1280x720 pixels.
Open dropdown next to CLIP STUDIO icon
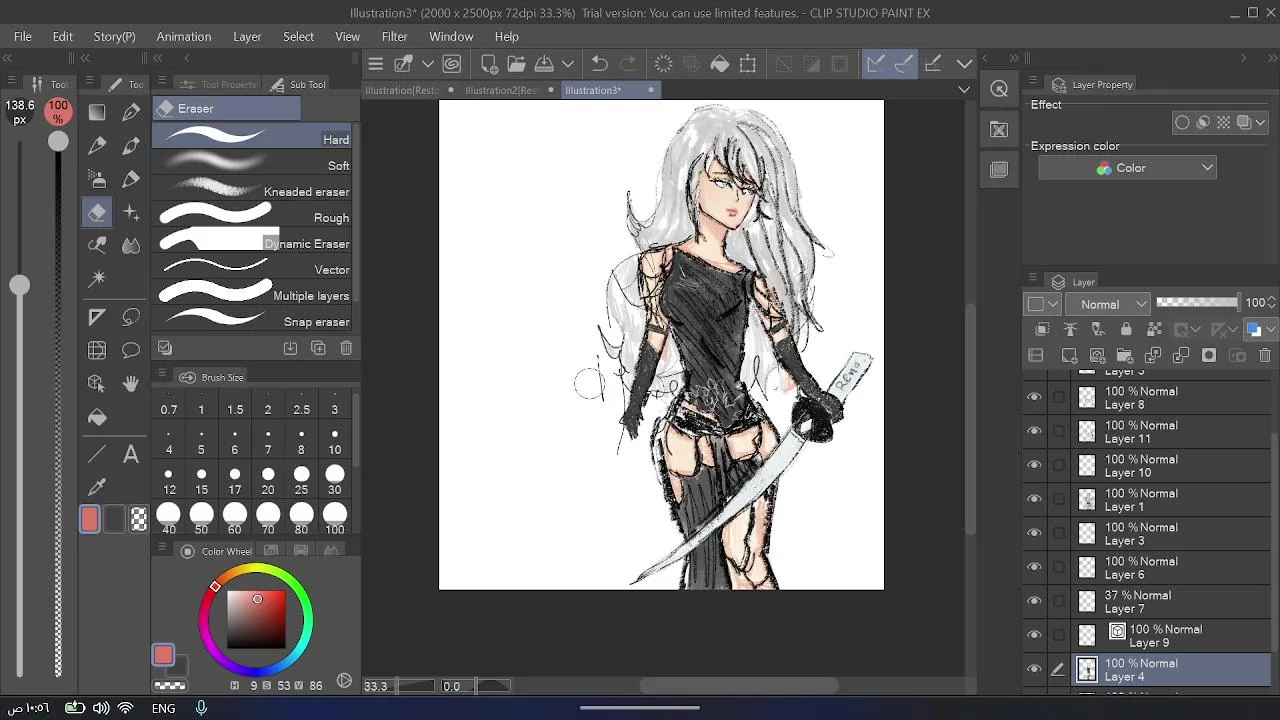428,64
